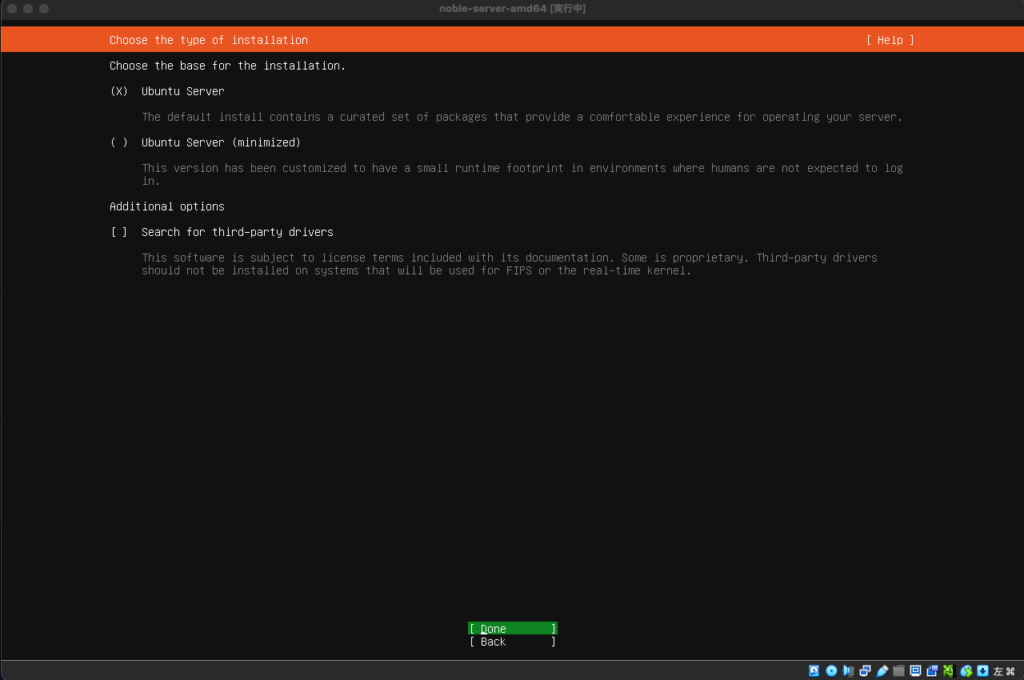Click the window title noble-server-amd64
1024x680 pixels.
coord(512,8)
